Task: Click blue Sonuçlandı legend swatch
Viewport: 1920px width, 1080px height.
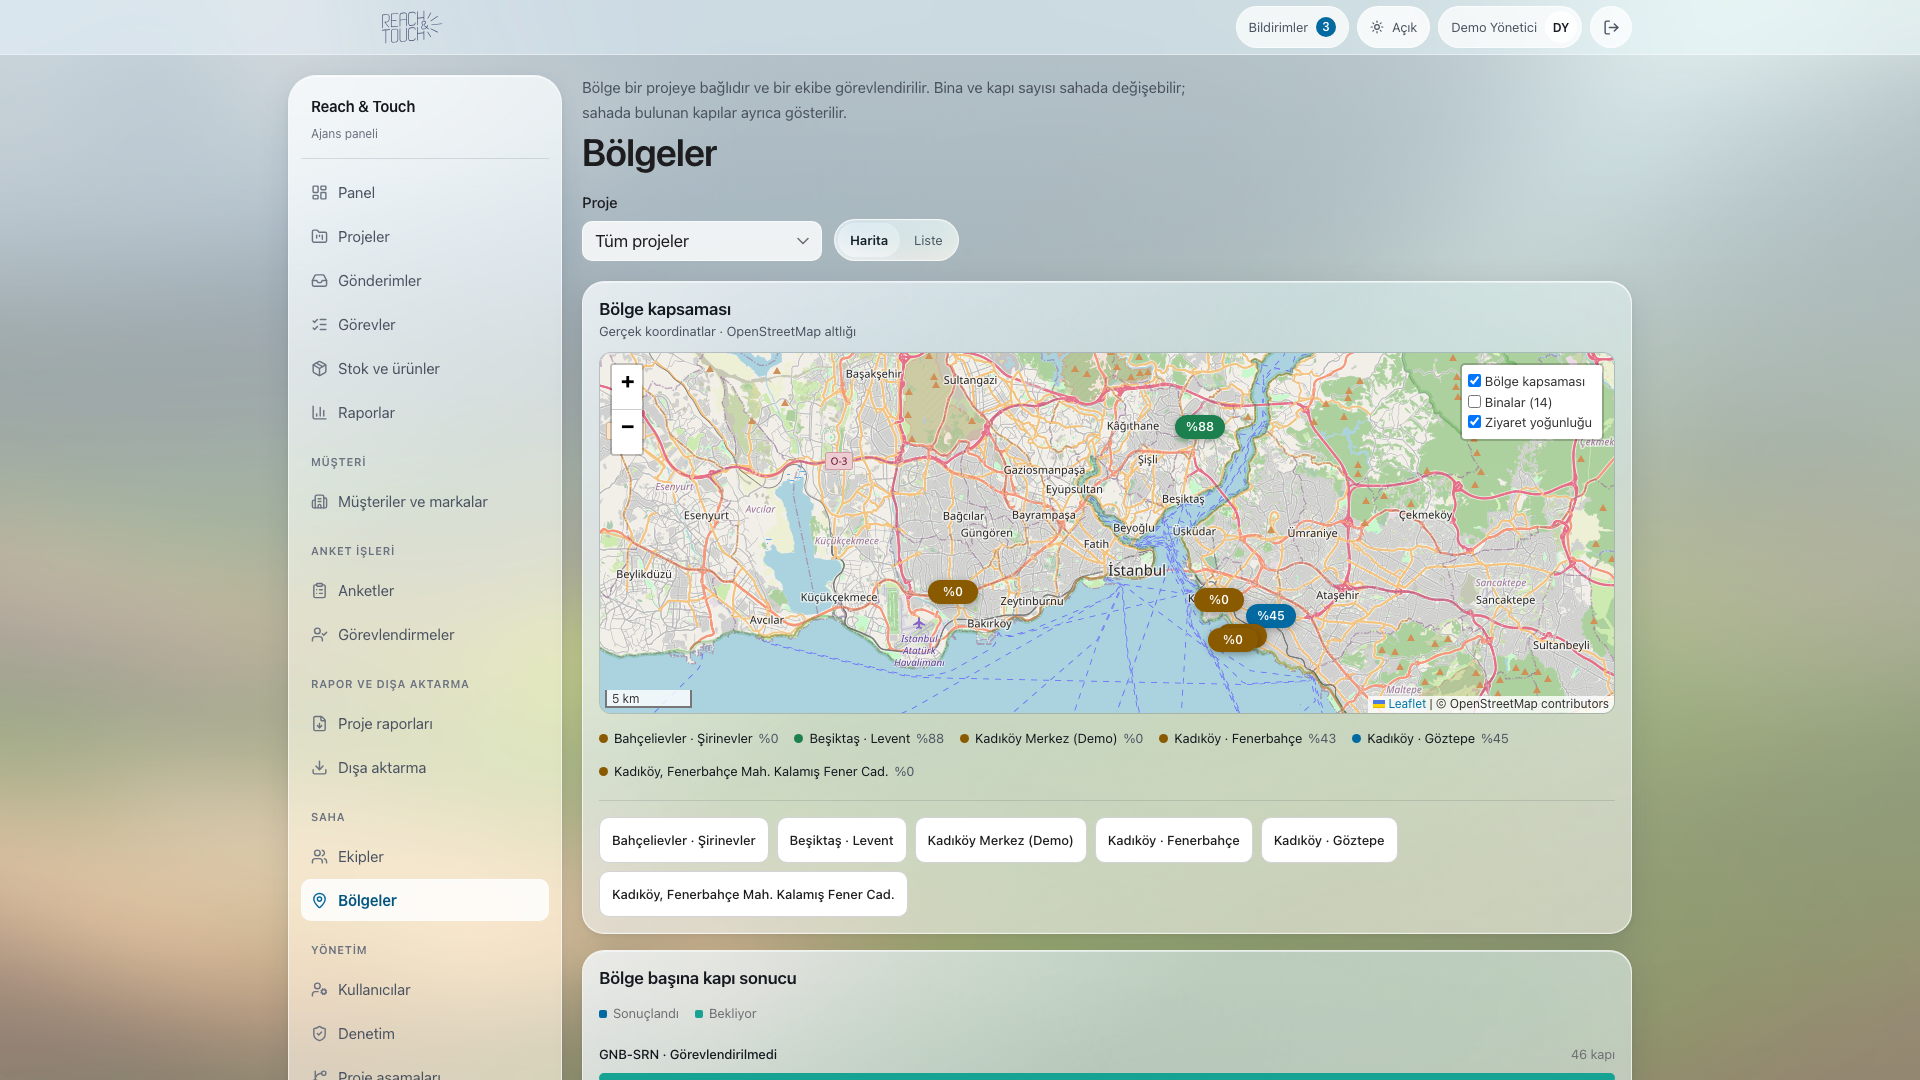Action: (x=603, y=1014)
